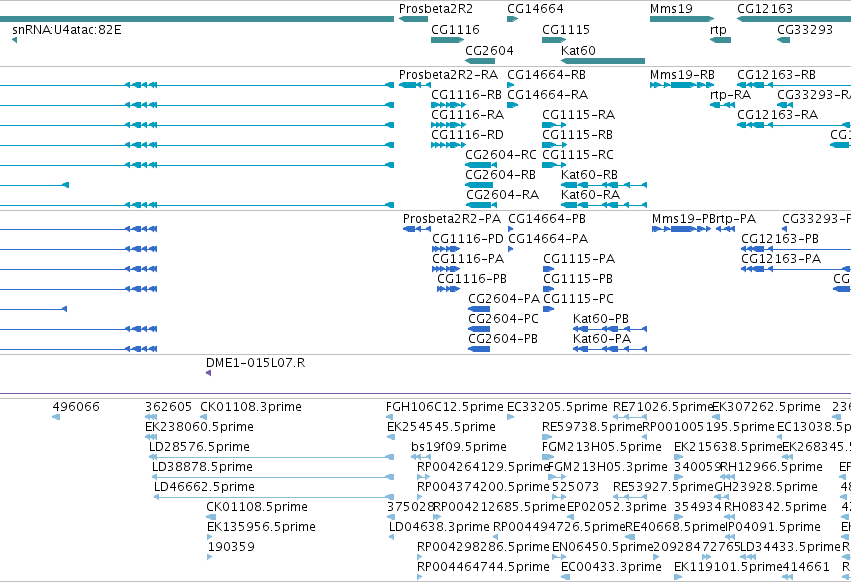The width and height of the screenshot is (851, 582).
Task: Select the Mms19-RB transcript label
Action: tap(682, 74)
